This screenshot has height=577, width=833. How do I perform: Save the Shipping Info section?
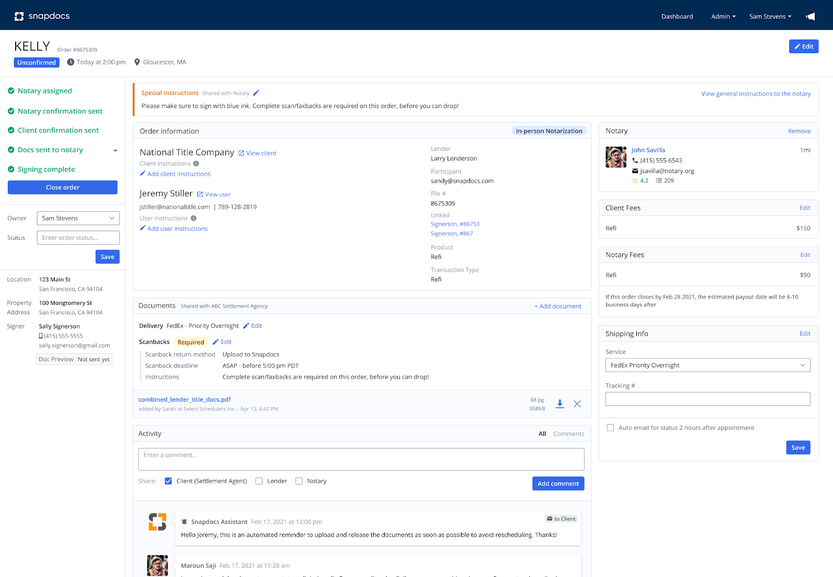pos(798,447)
